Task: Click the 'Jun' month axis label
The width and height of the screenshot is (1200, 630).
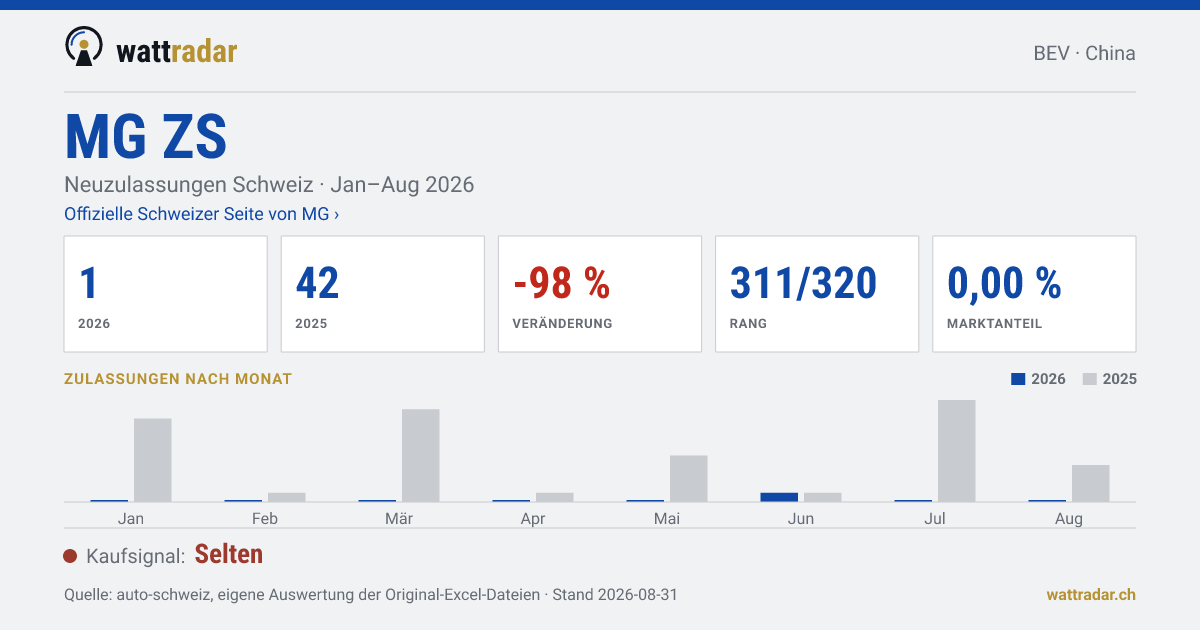Action: pos(801,518)
